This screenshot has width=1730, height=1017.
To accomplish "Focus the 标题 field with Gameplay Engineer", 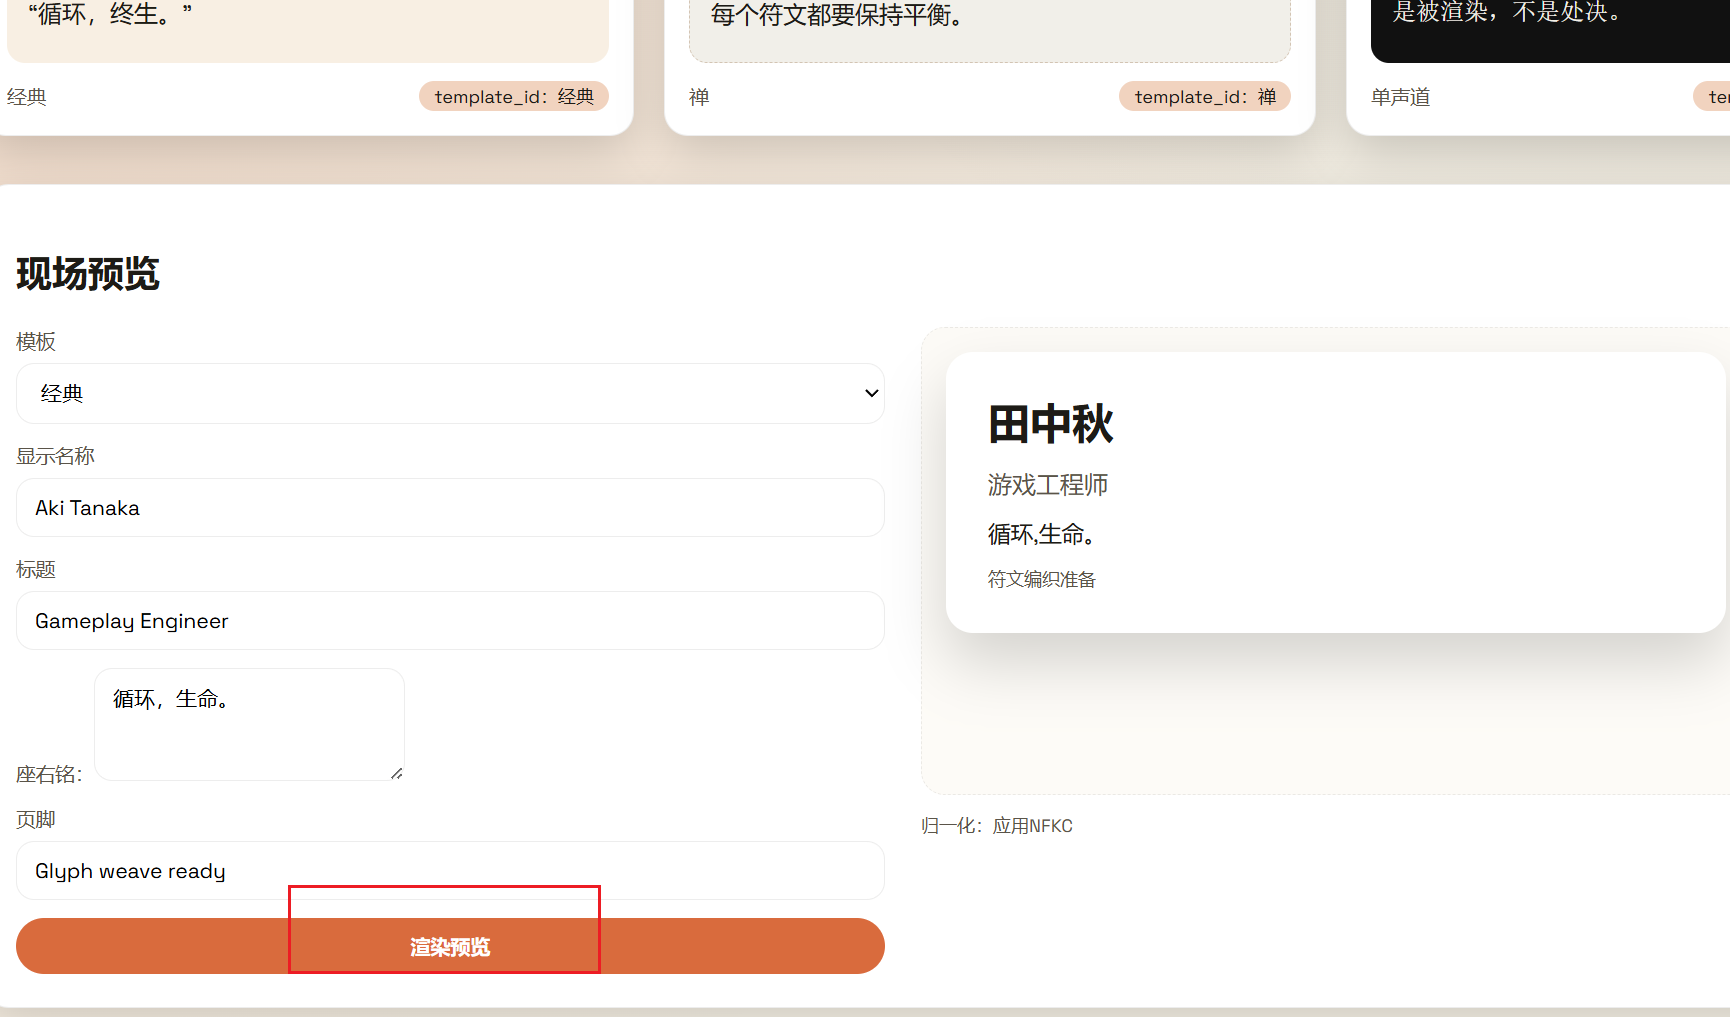I will (450, 620).
